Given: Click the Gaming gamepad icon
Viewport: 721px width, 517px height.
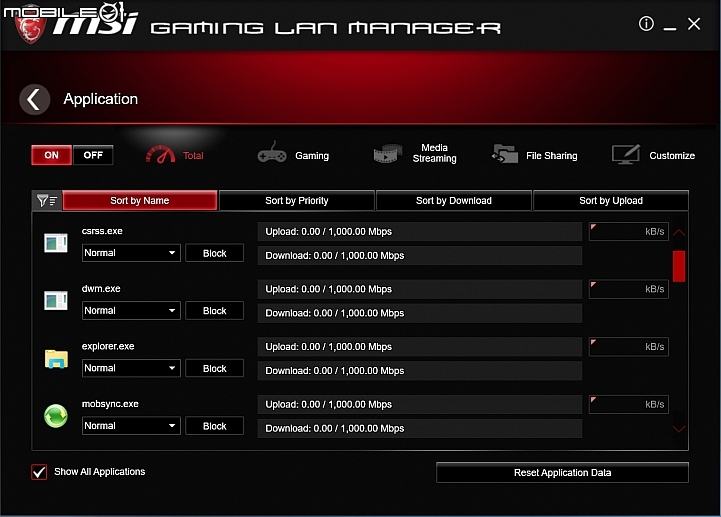Looking at the screenshot, I should [x=272, y=153].
